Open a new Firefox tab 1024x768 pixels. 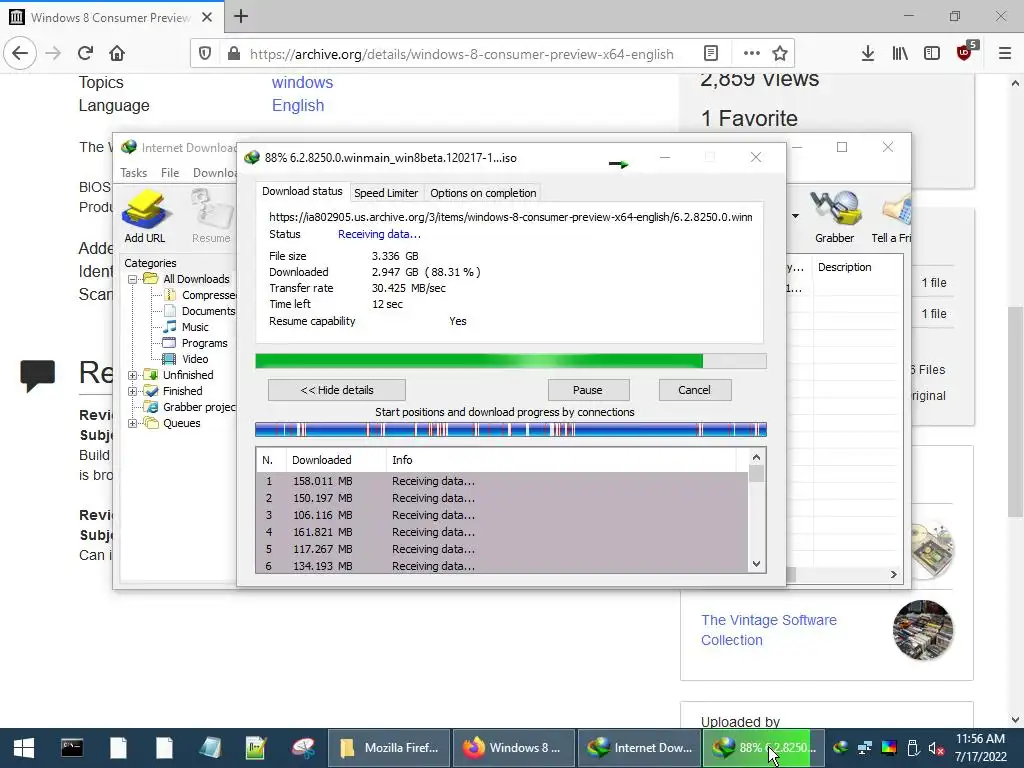click(x=241, y=16)
